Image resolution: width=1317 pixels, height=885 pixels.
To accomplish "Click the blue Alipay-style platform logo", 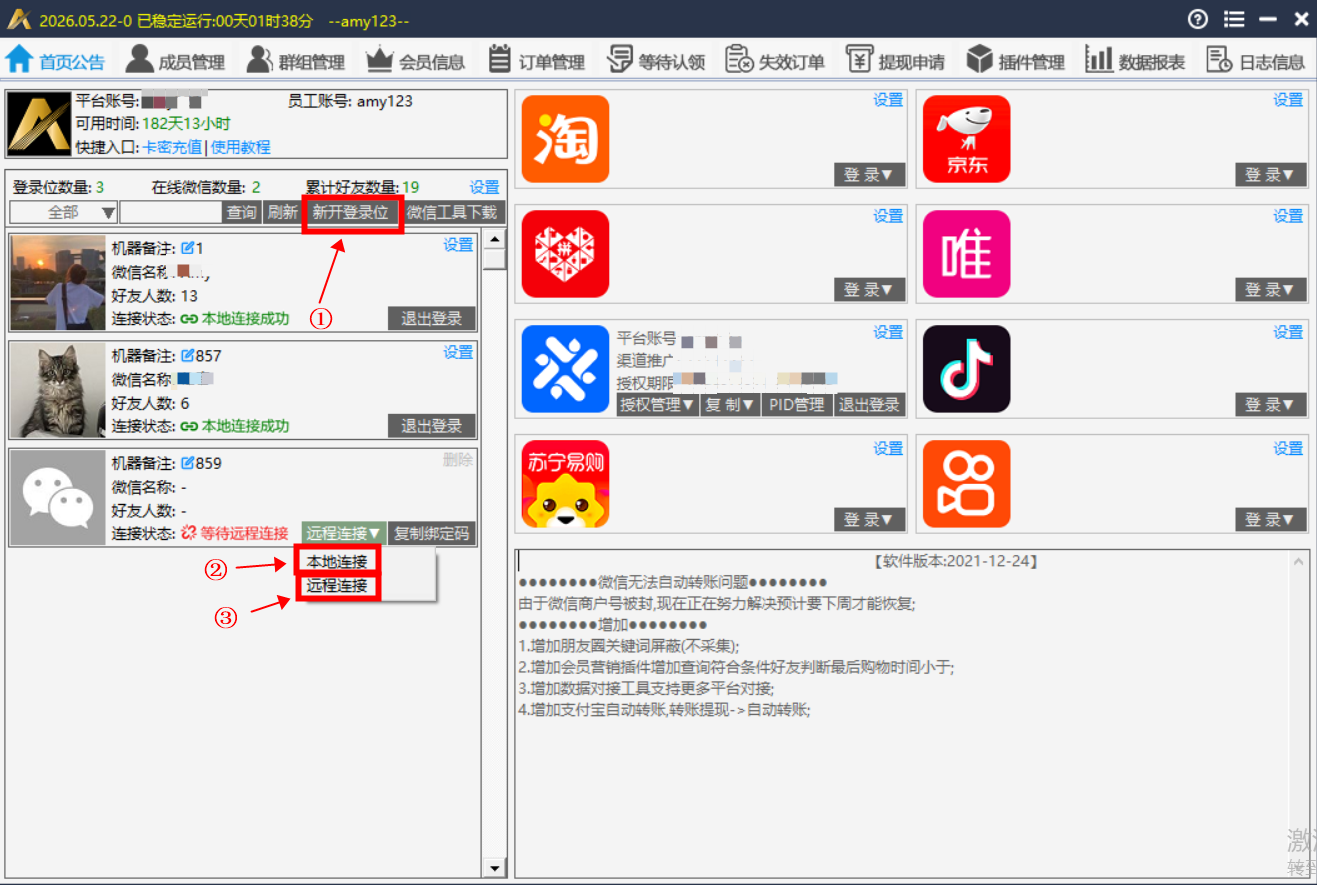I will 565,369.
